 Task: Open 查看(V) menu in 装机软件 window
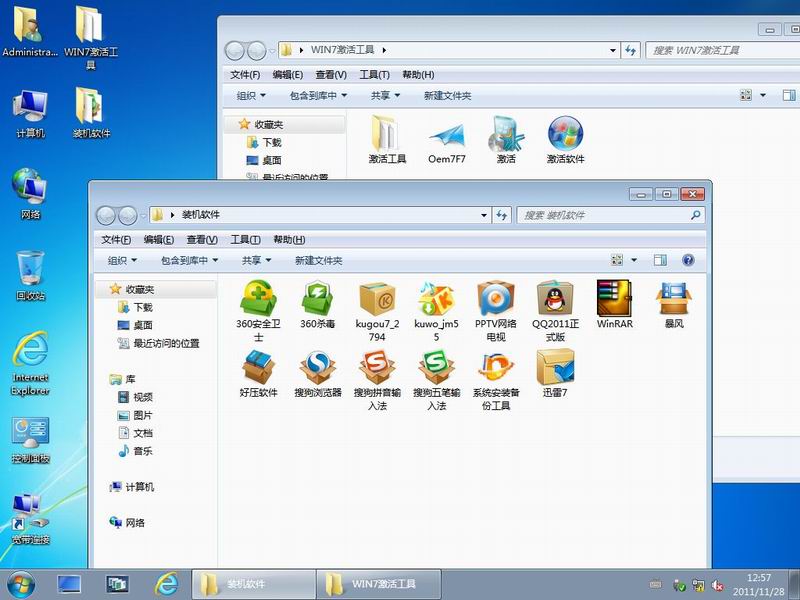(x=202, y=240)
